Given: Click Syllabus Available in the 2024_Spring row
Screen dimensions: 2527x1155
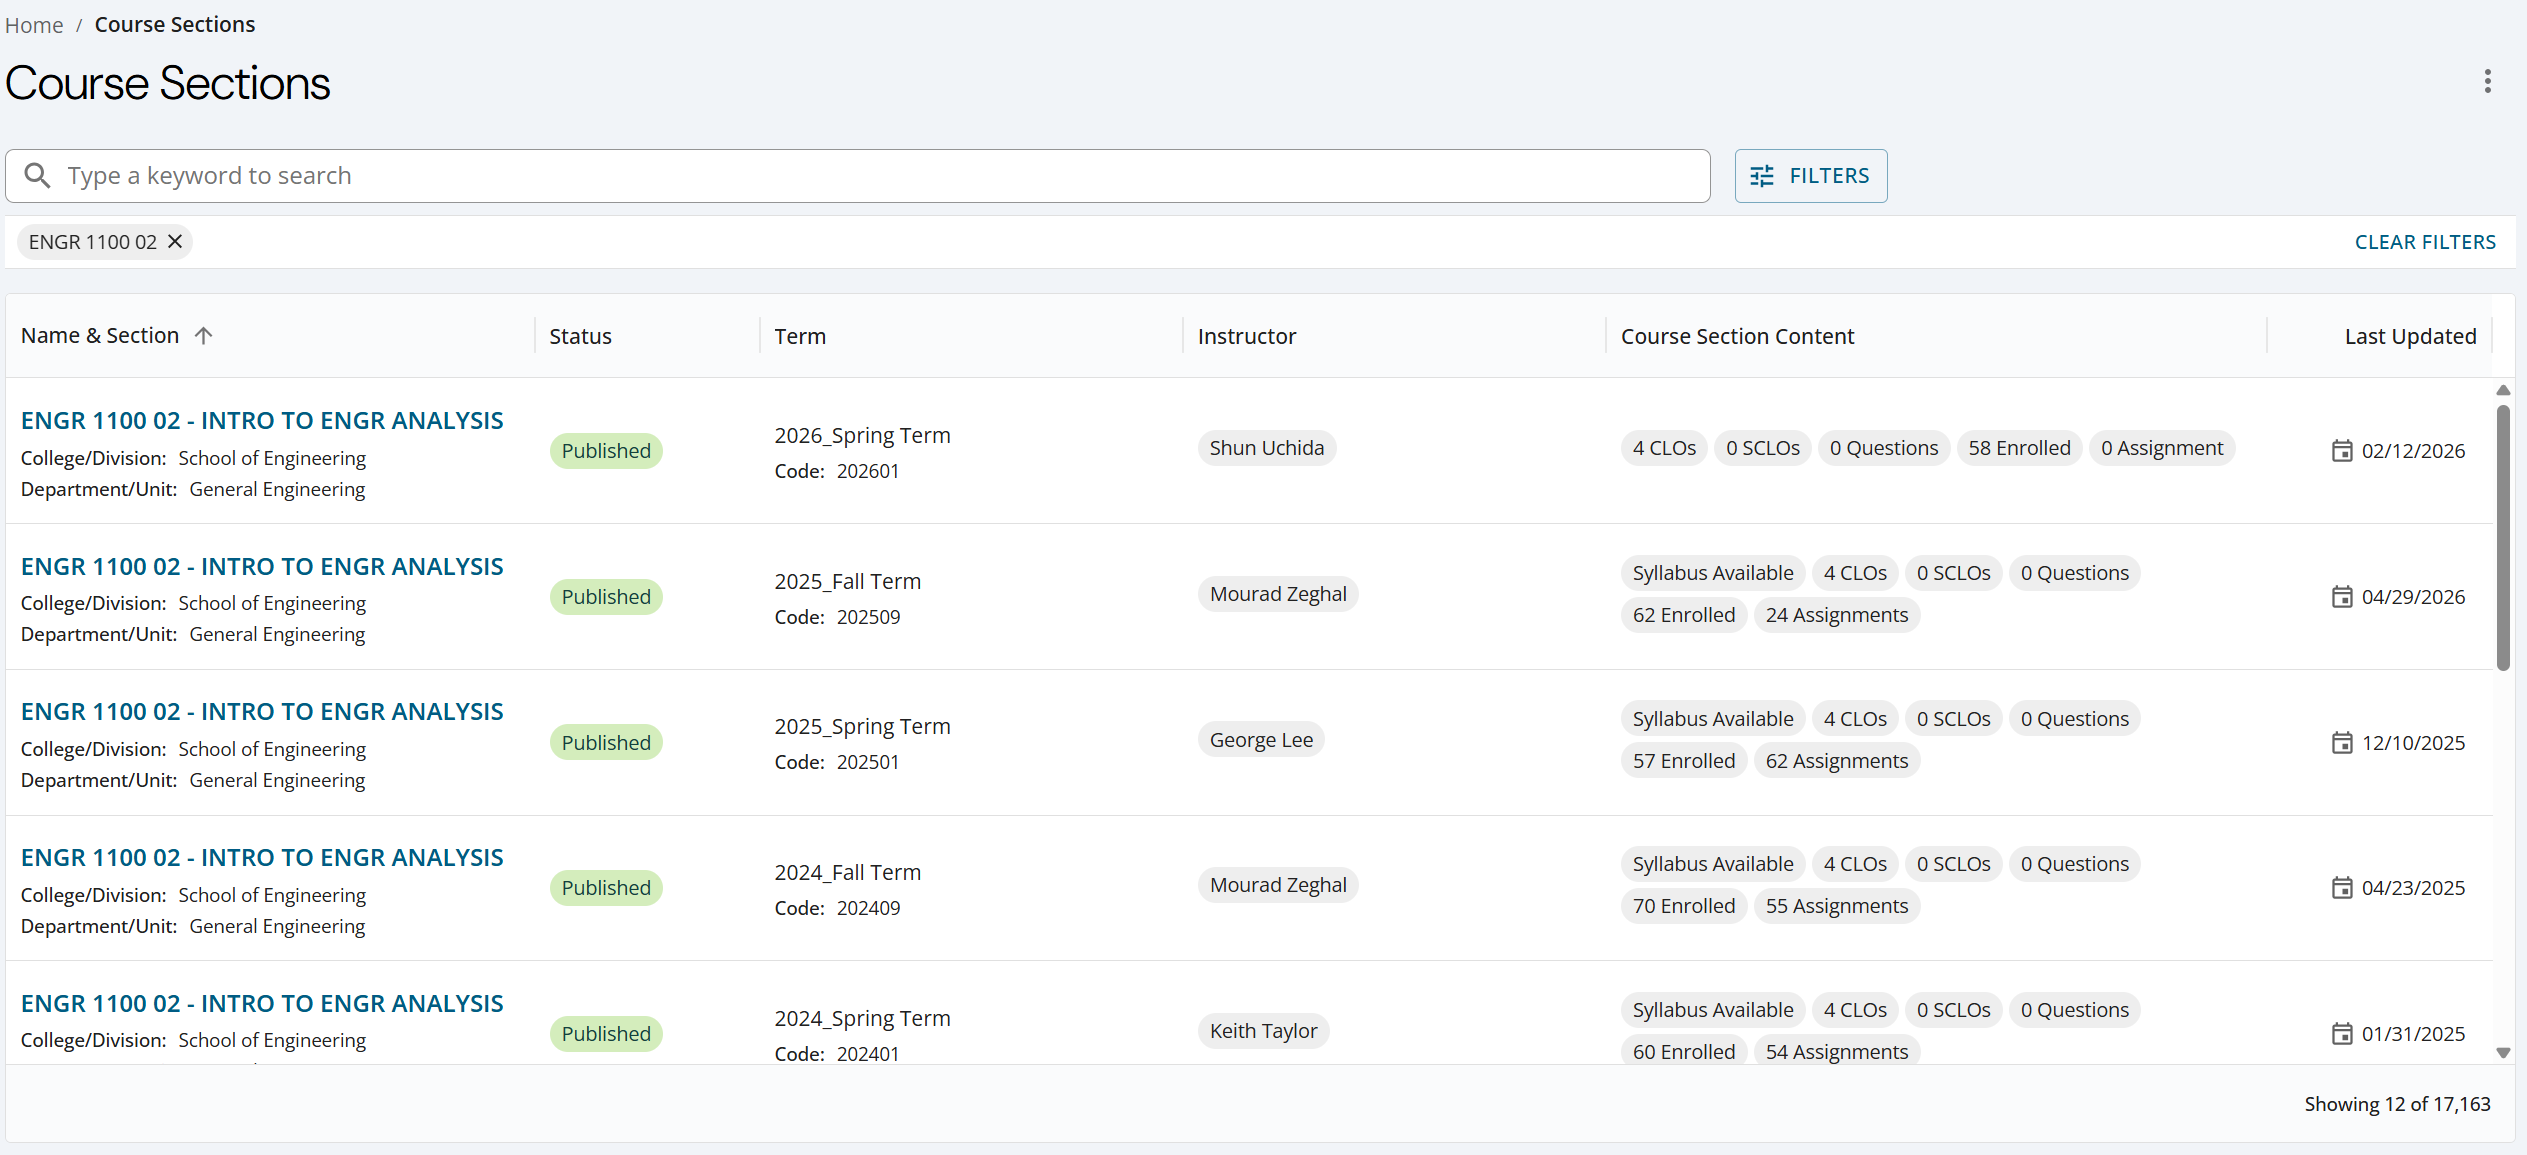Looking at the screenshot, I should [x=1713, y=1010].
